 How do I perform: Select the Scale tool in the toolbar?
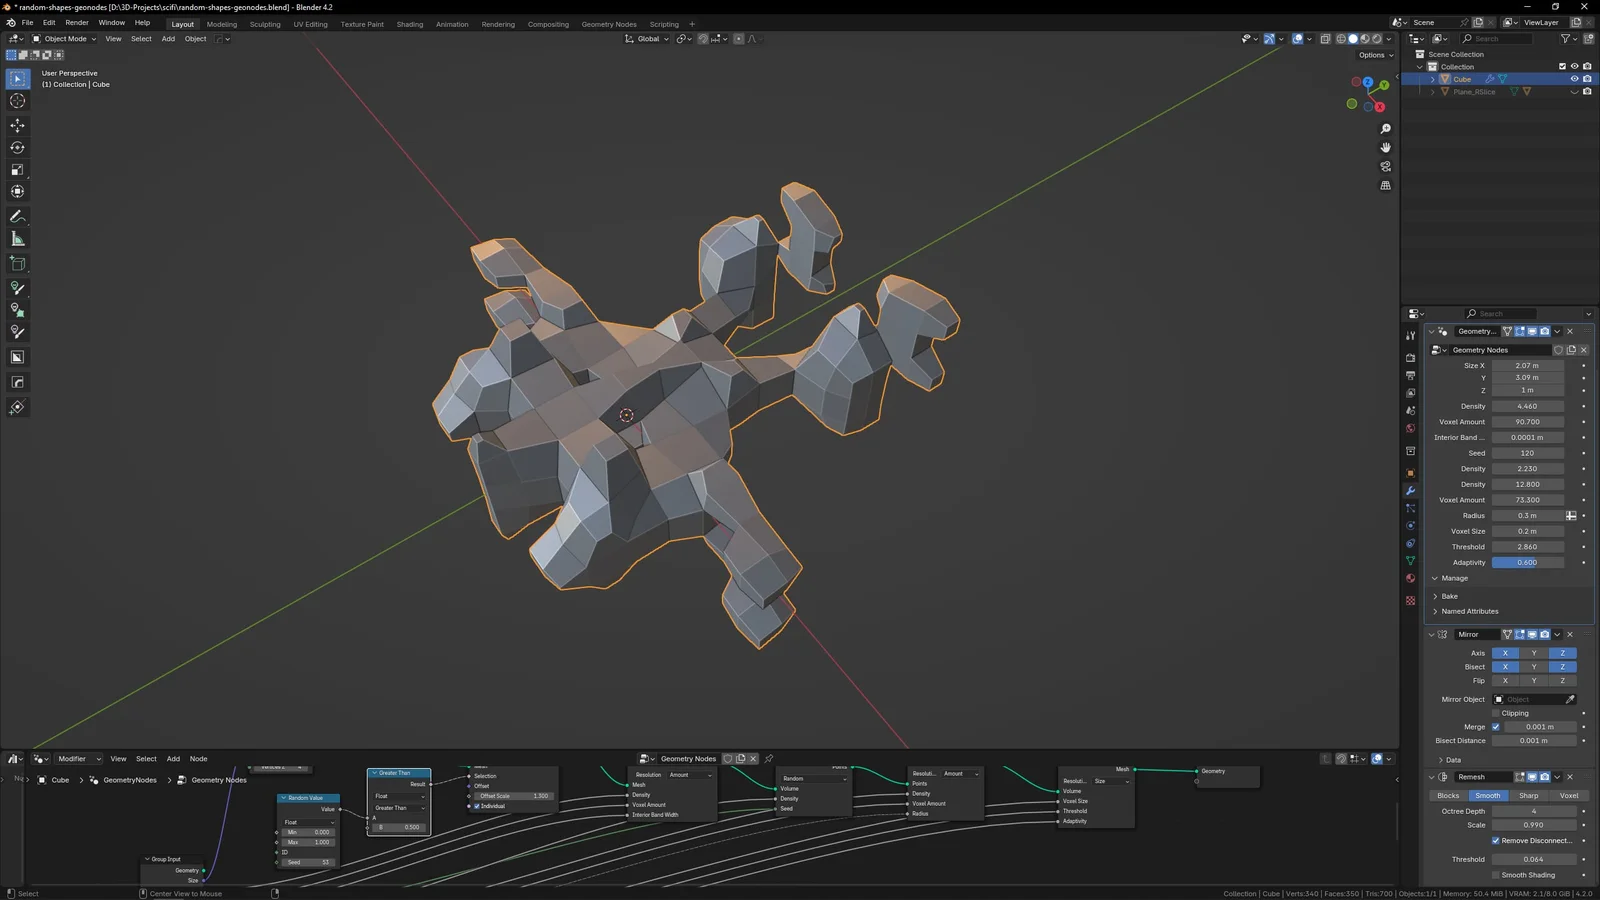click(x=17, y=170)
